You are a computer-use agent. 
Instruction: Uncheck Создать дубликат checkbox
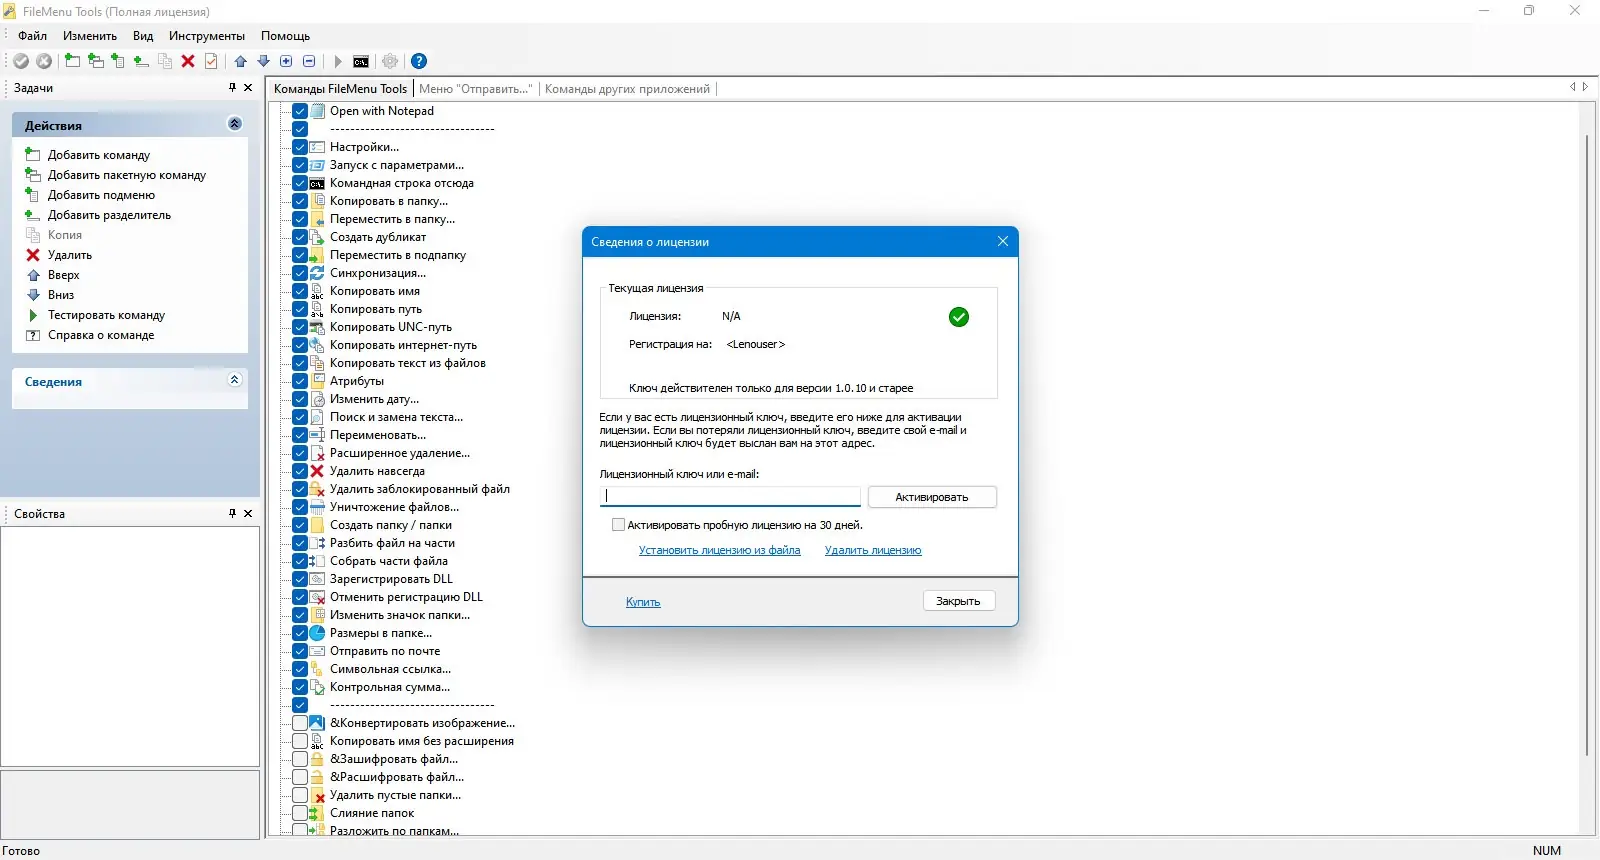click(x=300, y=237)
